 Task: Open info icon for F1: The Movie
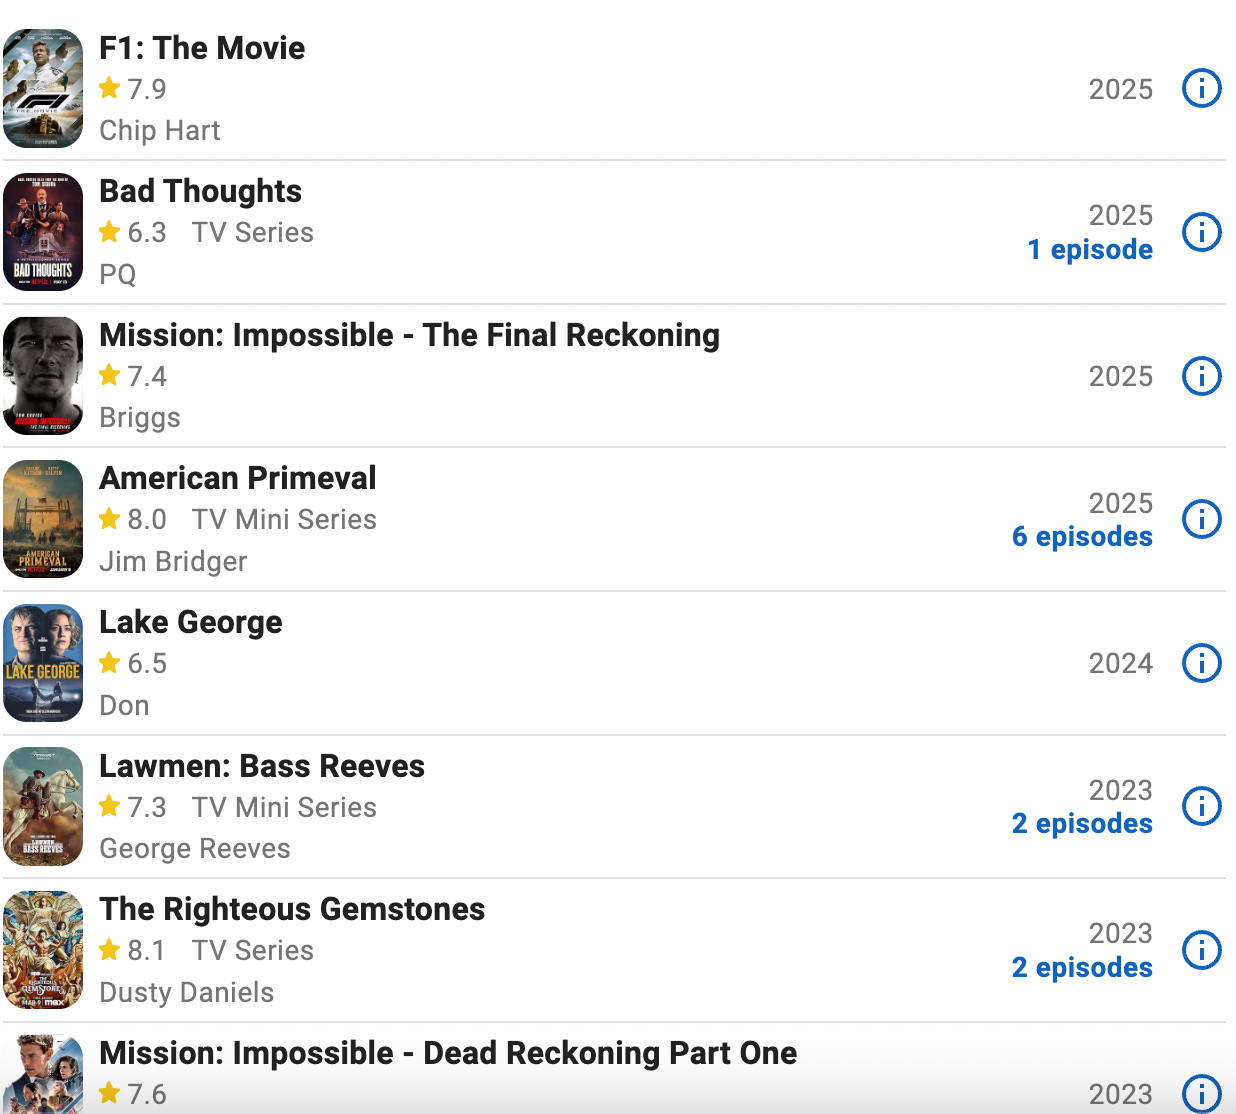coord(1201,89)
